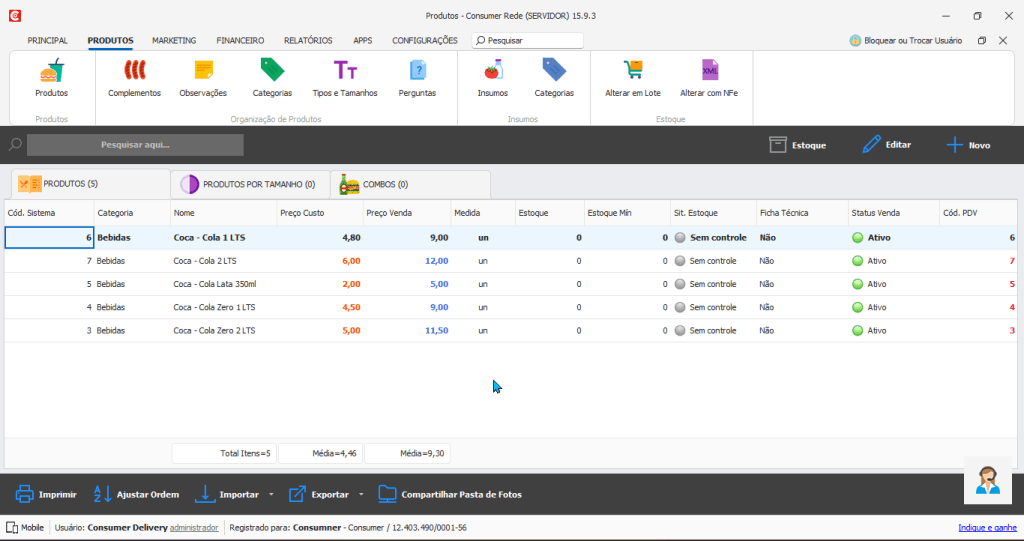This screenshot has width=1024, height=541.
Task: Click the Pesquisar aqui search field
Action: click(x=135, y=145)
